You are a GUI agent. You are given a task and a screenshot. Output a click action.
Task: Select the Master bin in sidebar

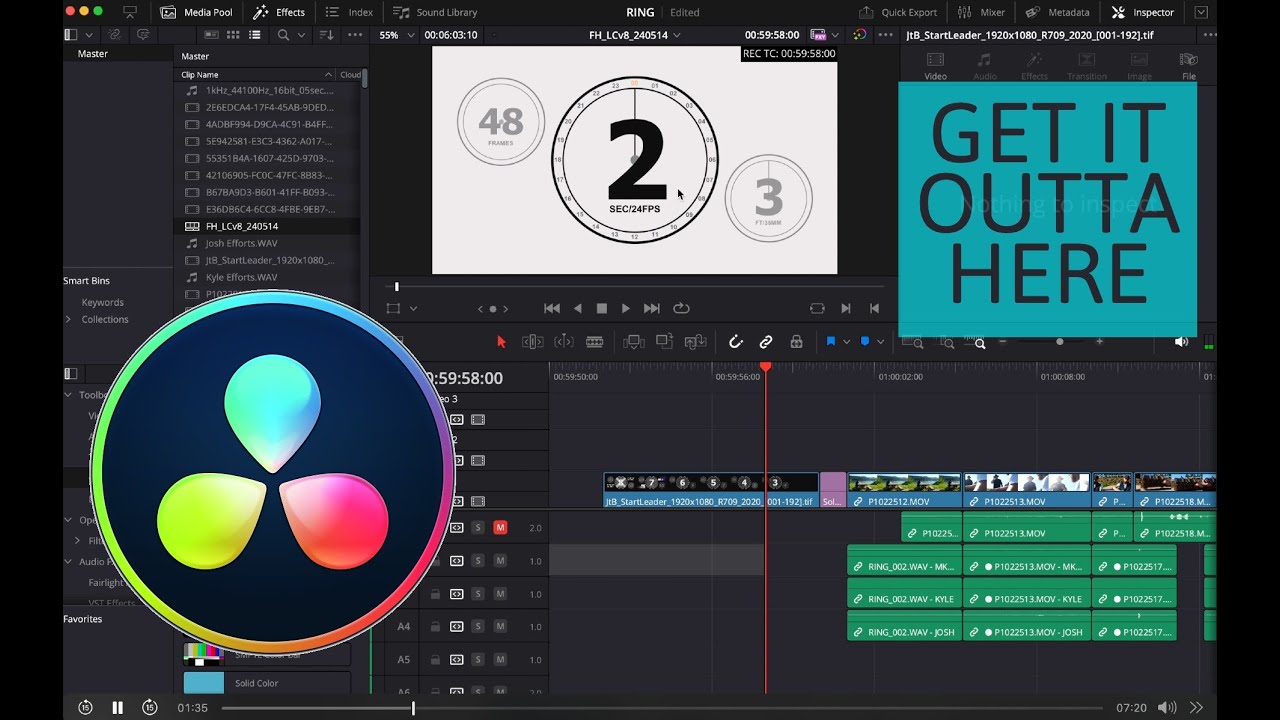point(93,54)
